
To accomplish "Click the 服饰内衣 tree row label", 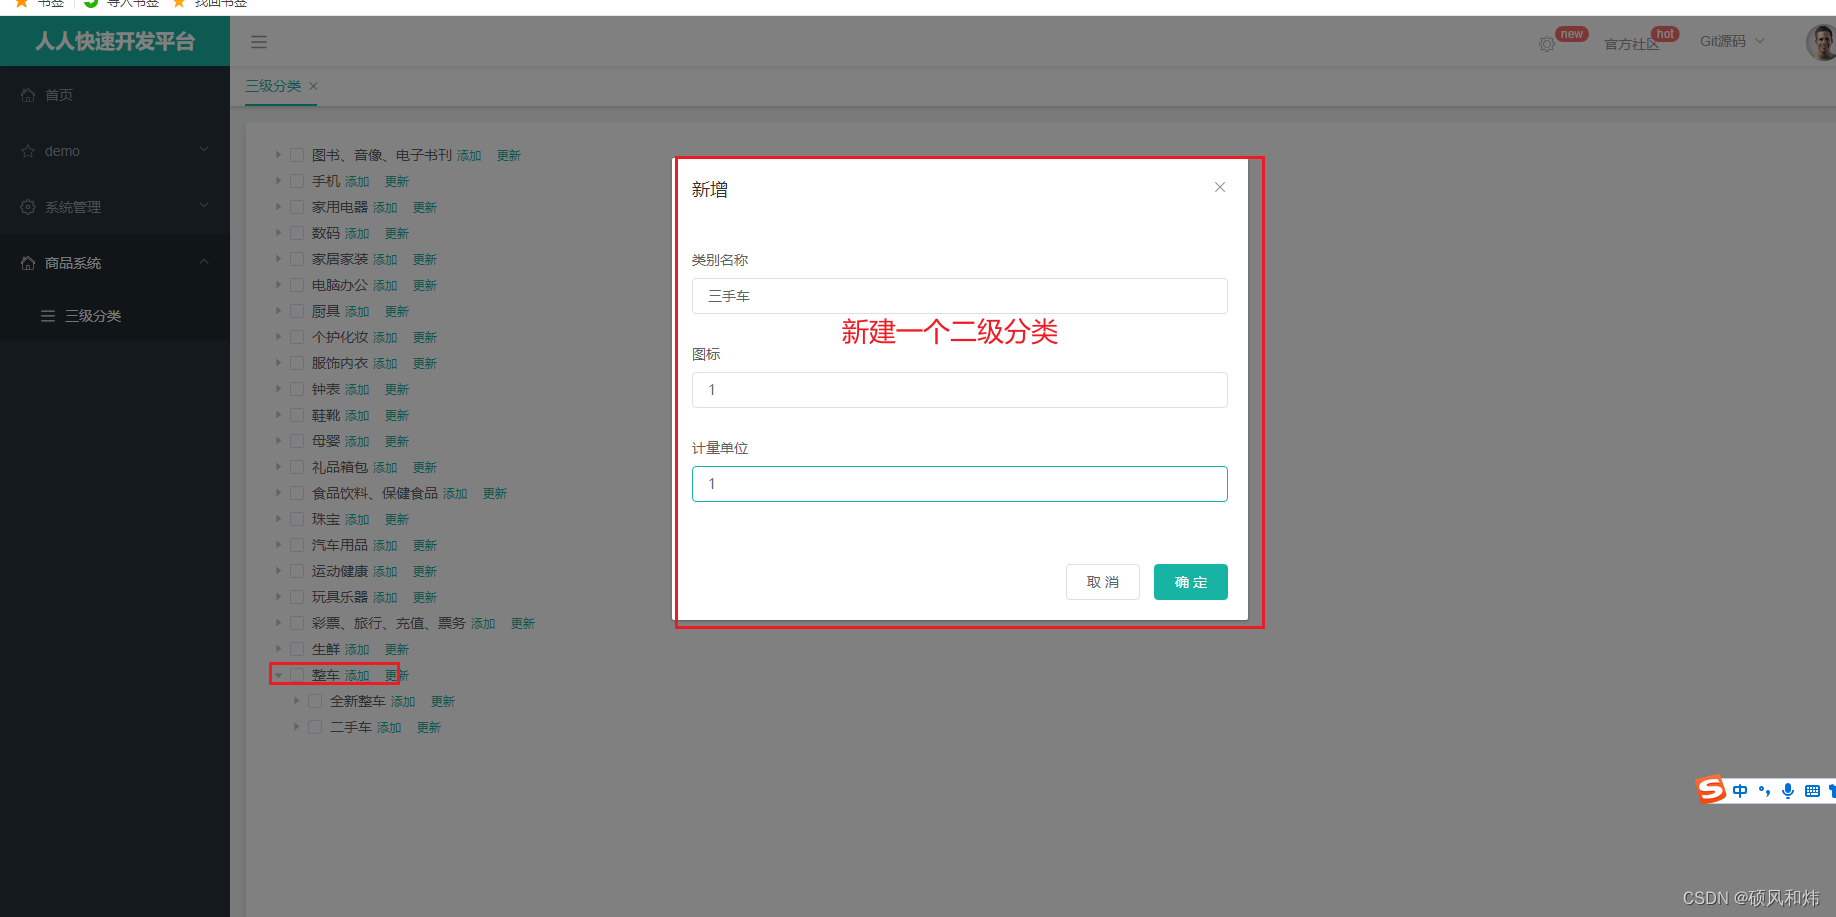I will pos(340,363).
